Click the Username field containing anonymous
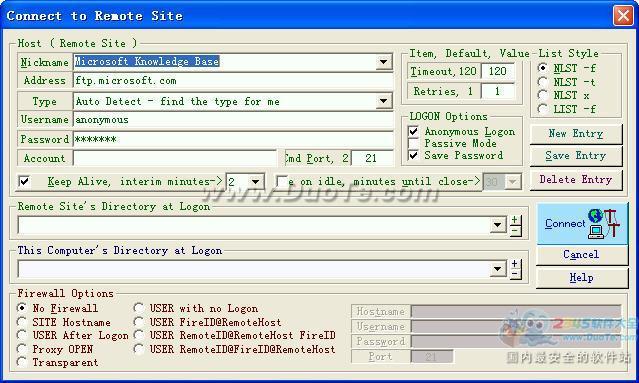The width and height of the screenshot is (639, 383). [x=233, y=120]
